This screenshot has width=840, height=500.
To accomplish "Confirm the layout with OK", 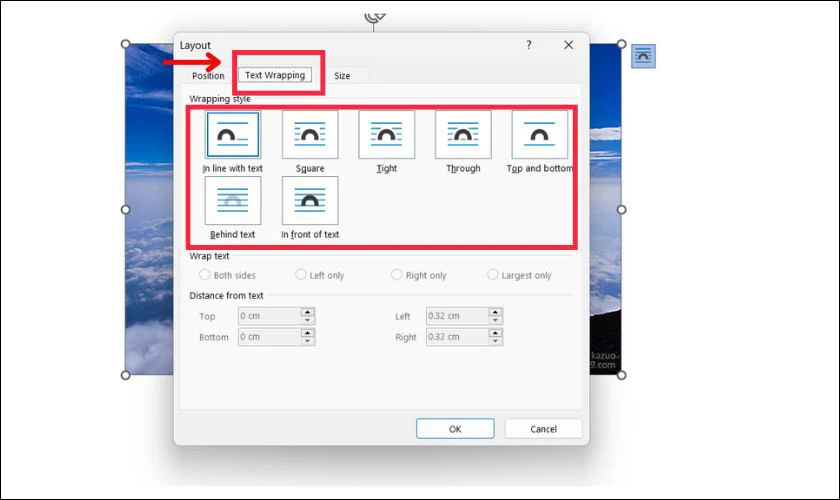I will click(455, 429).
